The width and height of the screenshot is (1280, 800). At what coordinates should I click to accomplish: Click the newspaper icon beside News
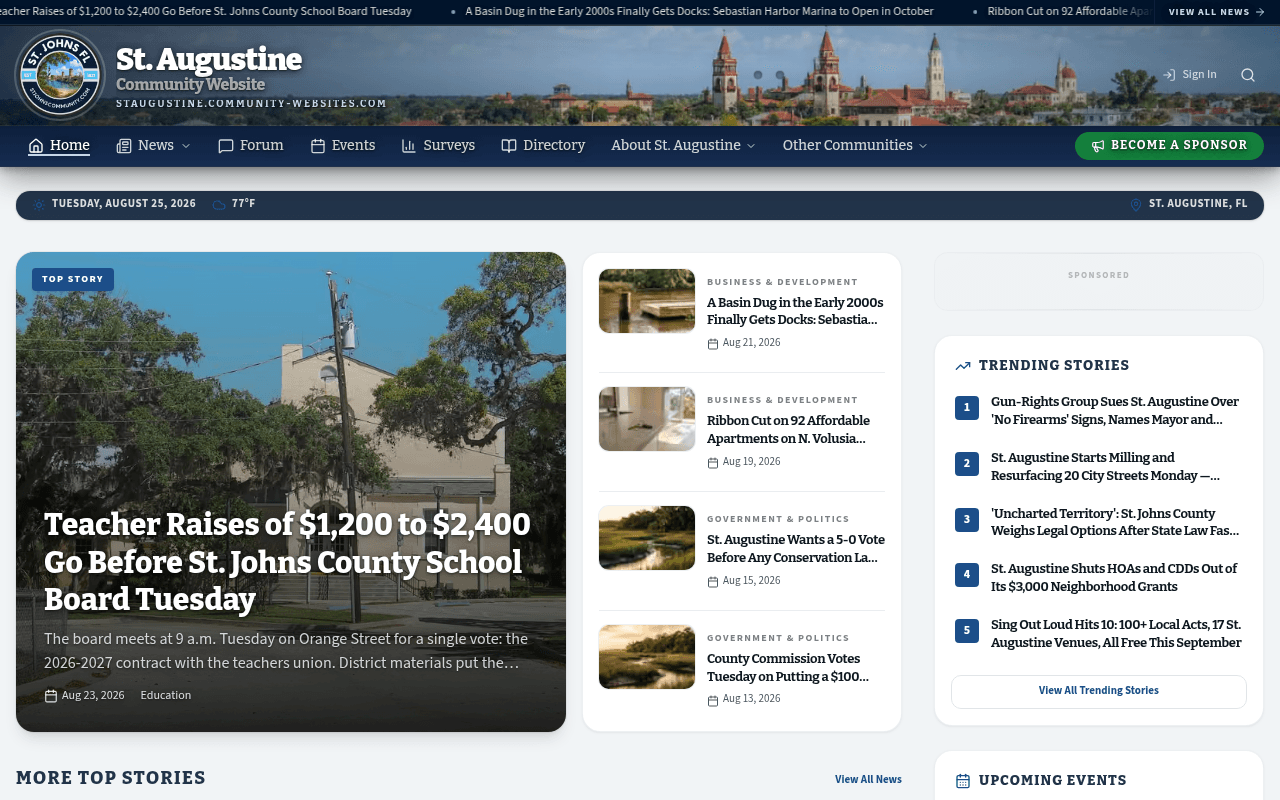coord(124,146)
